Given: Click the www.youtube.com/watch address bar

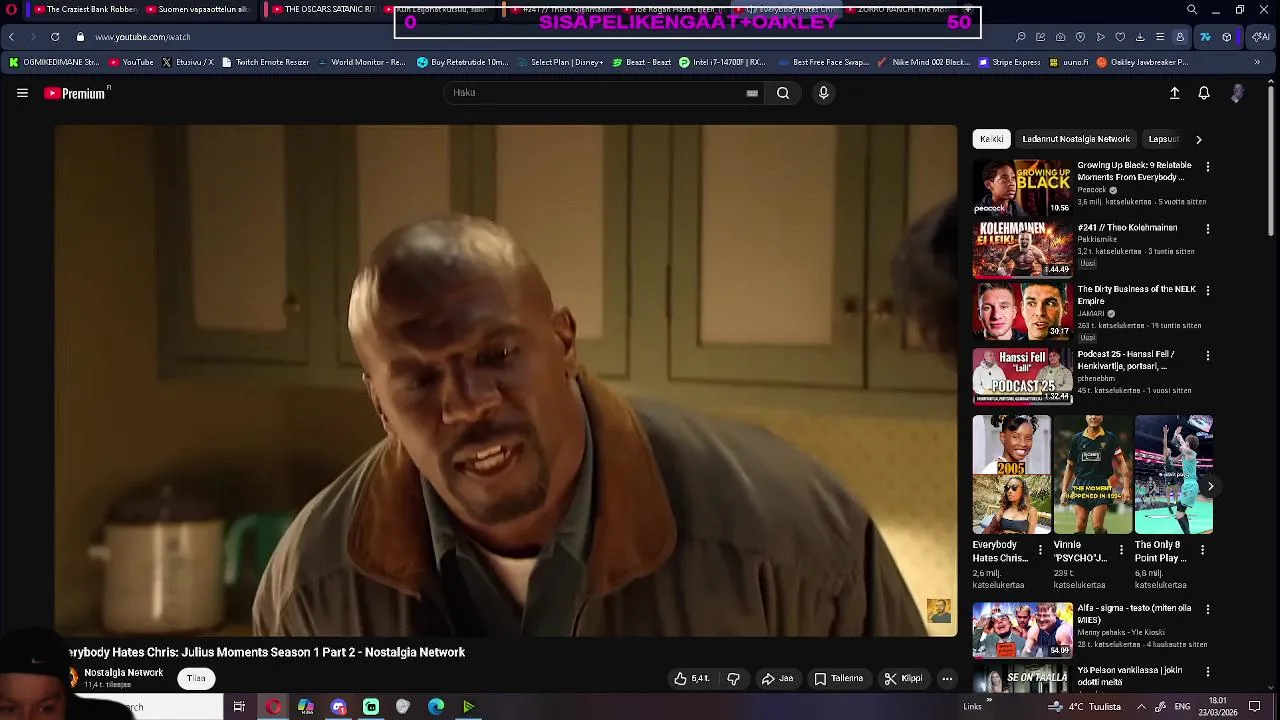Looking at the screenshot, I should click(x=143, y=37).
